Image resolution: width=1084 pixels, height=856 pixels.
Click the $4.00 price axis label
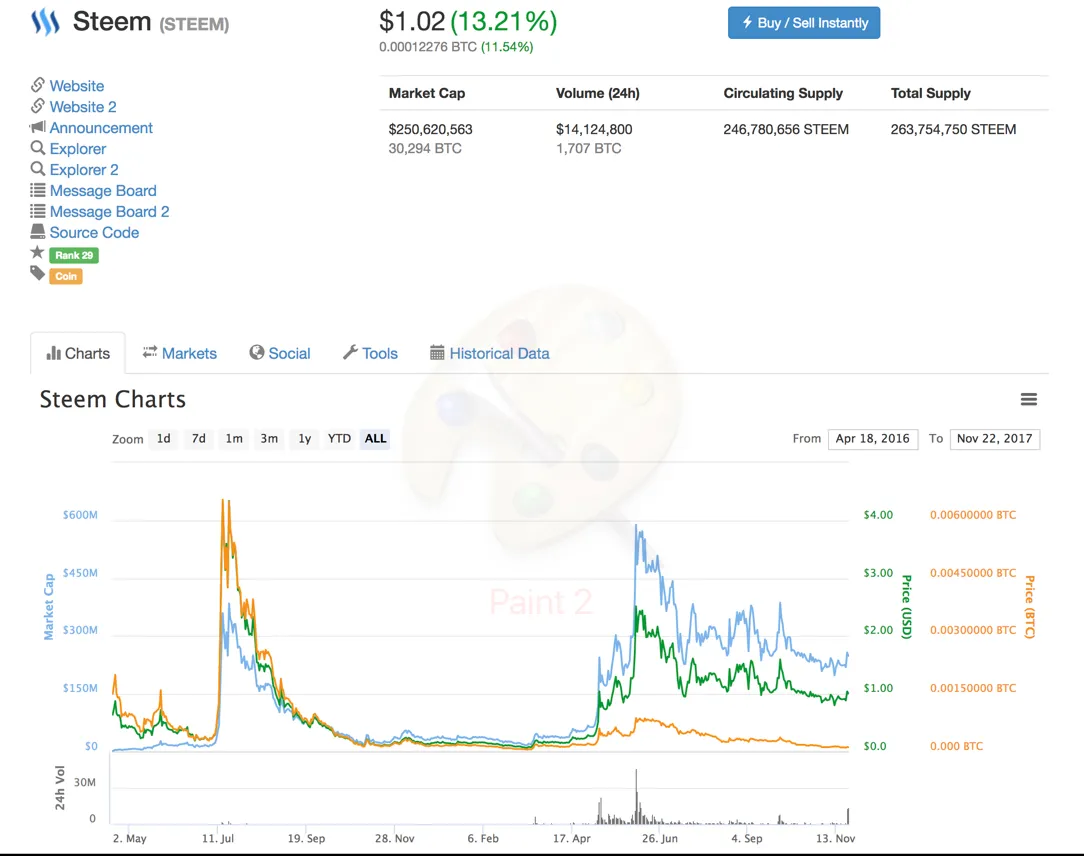878,515
